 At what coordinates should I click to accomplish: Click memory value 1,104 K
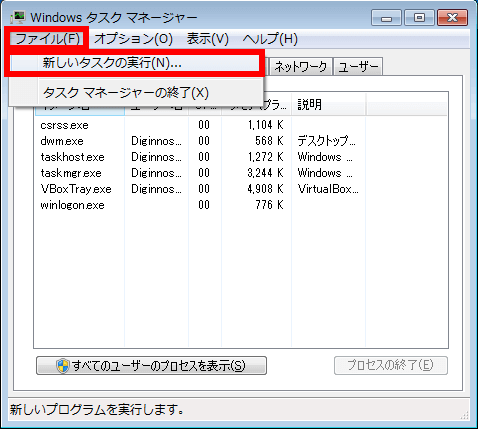click(x=266, y=125)
